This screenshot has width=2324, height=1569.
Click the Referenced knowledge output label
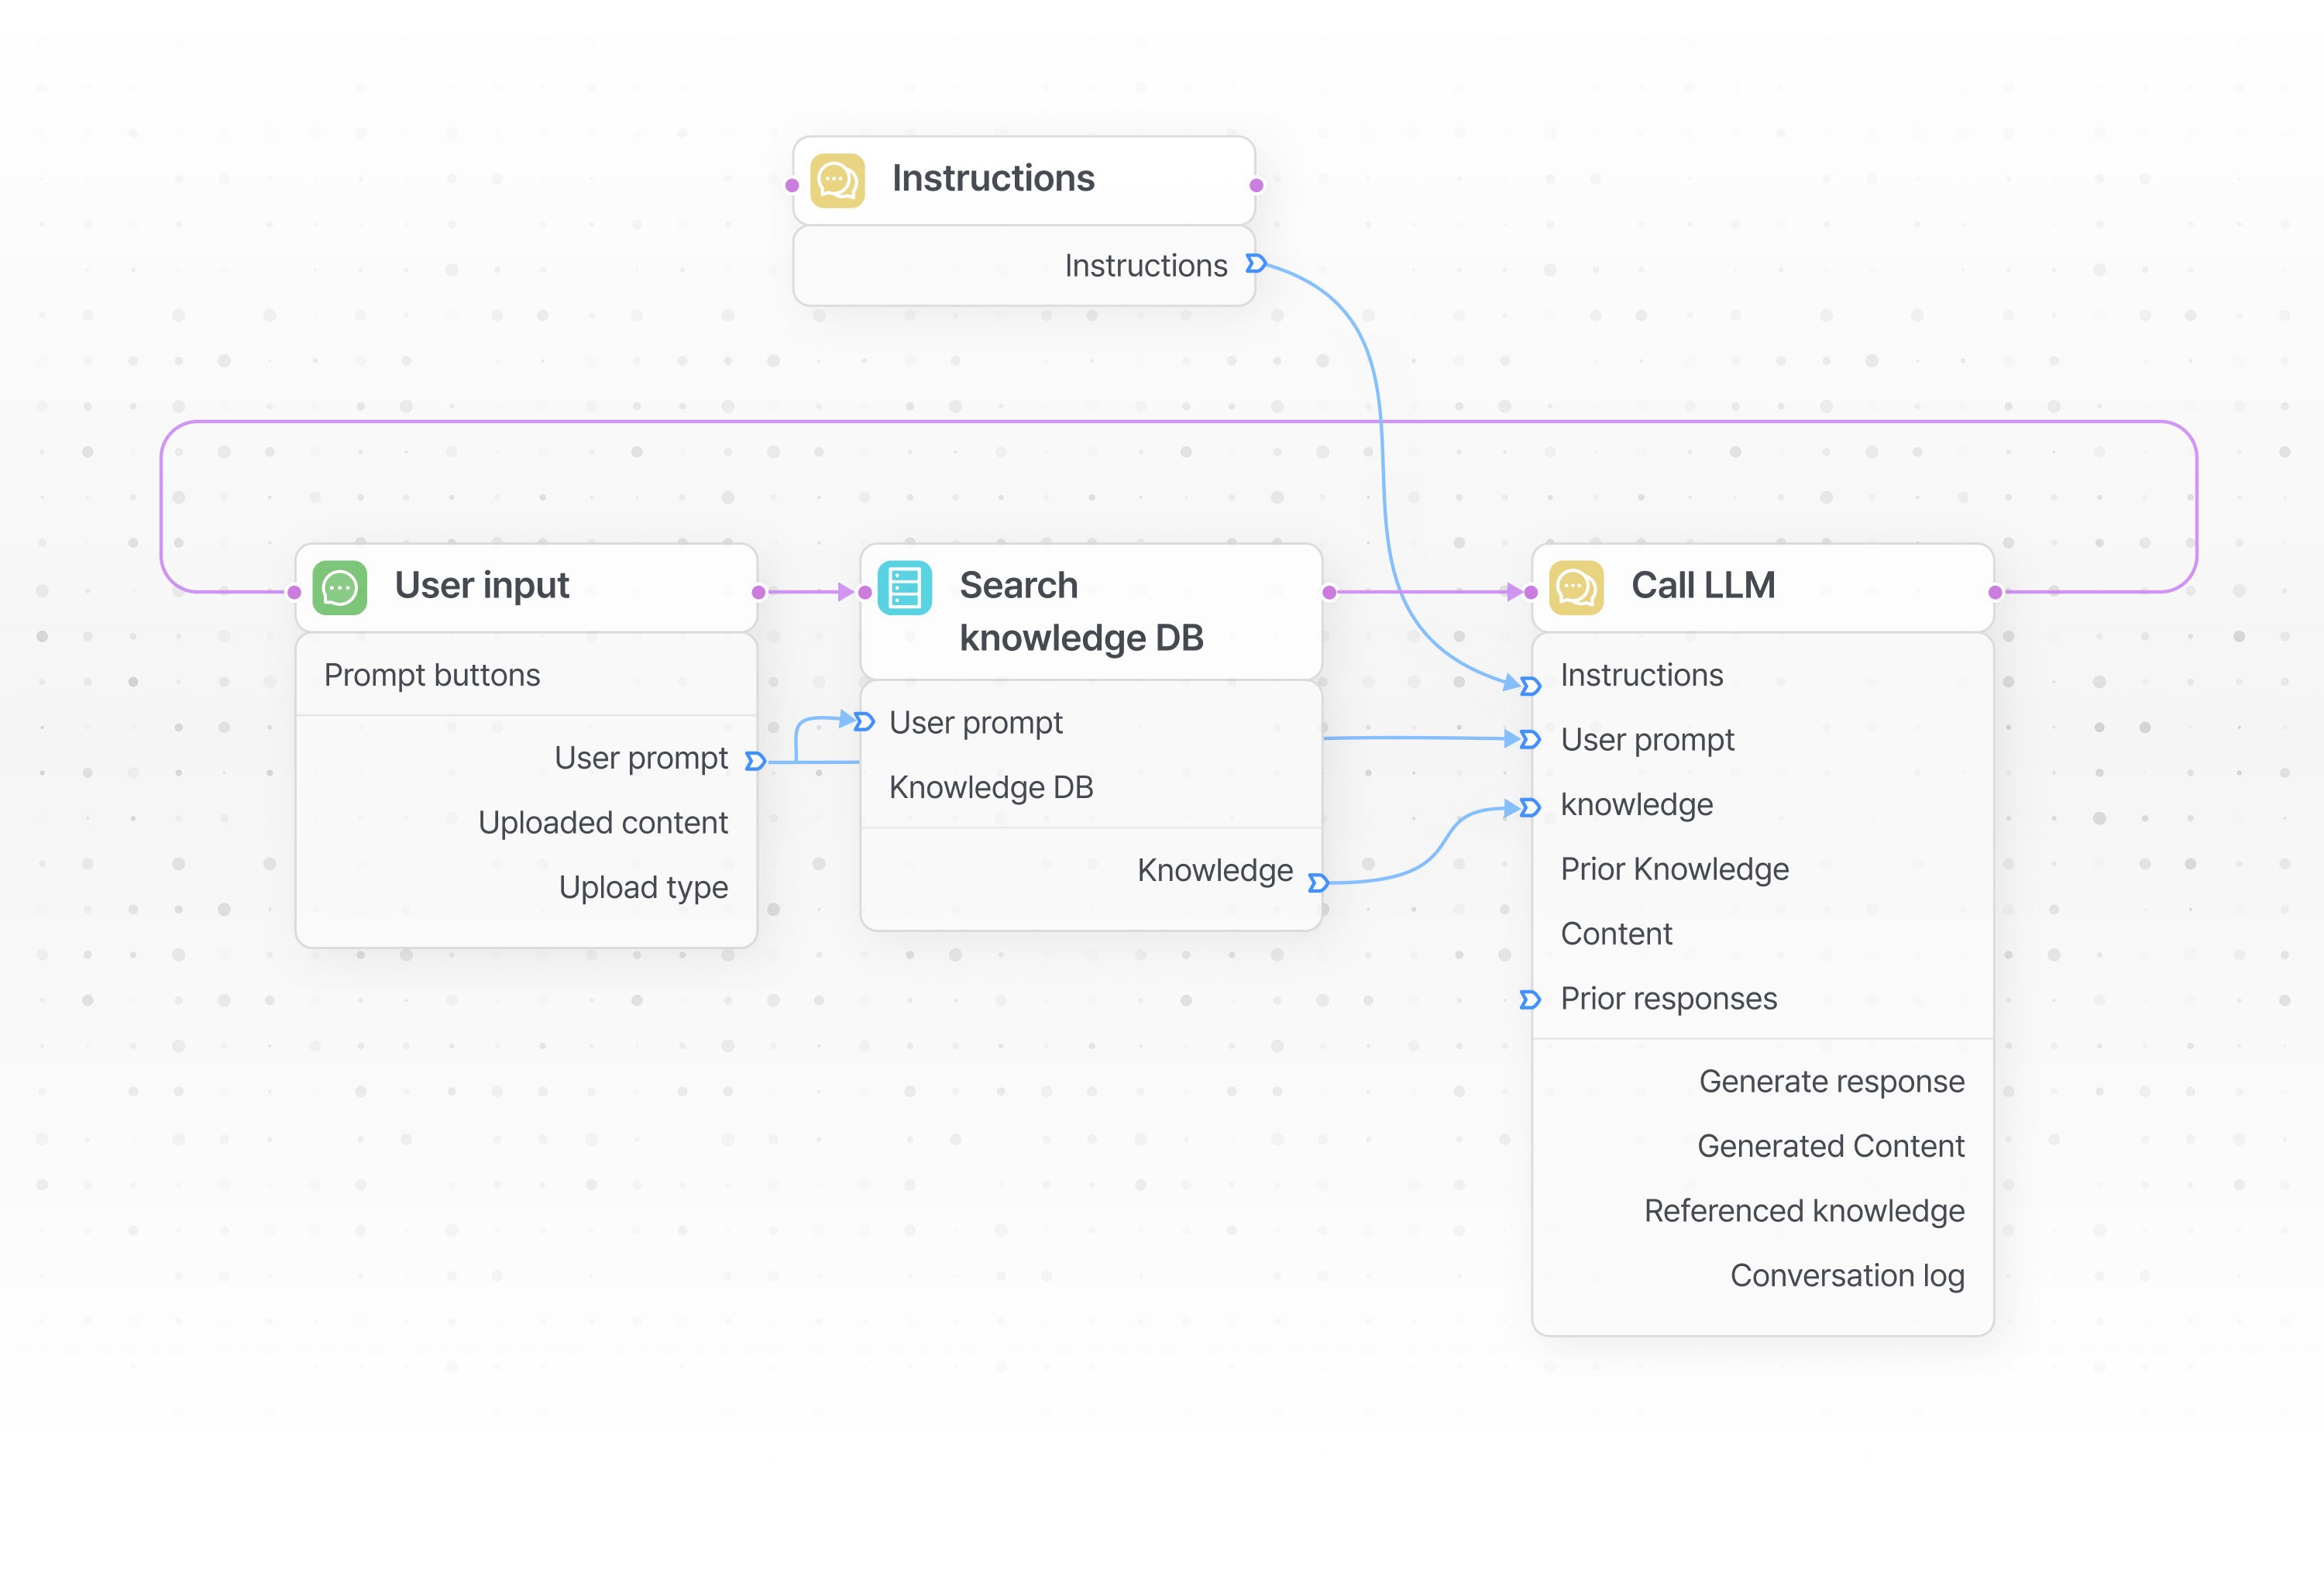point(1805,1211)
